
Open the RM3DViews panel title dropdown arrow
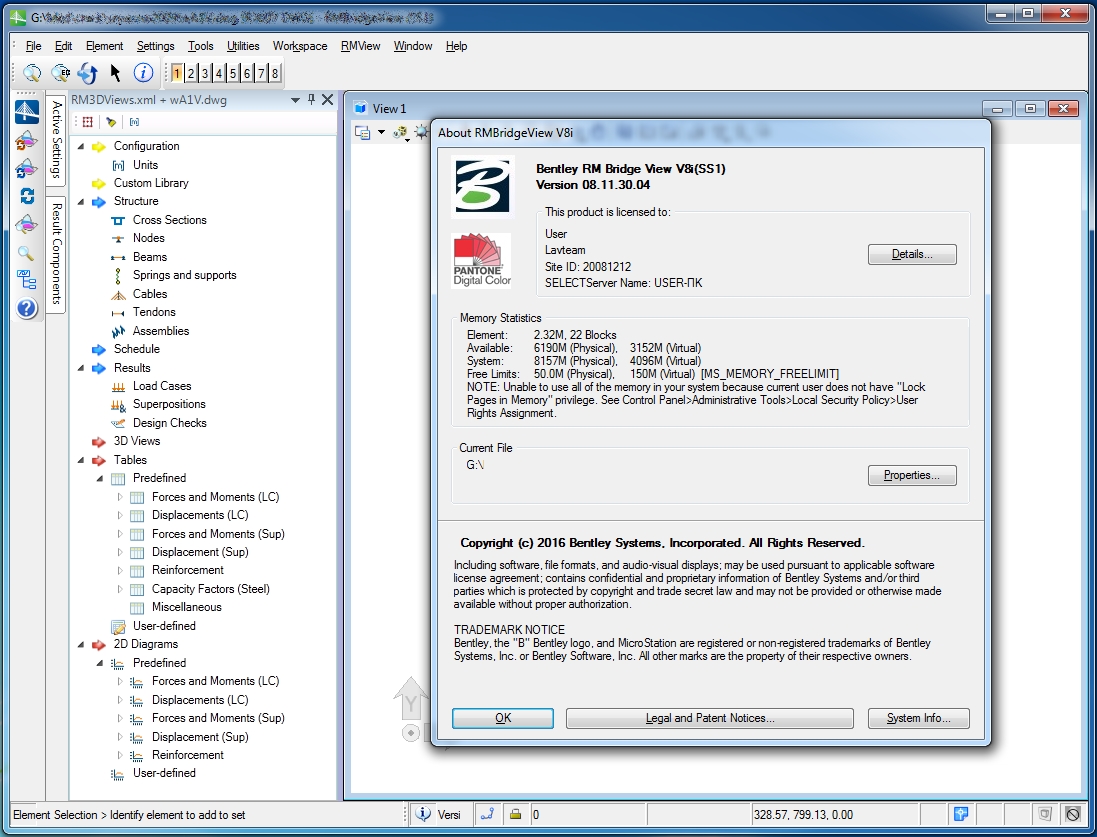tap(295, 100)
